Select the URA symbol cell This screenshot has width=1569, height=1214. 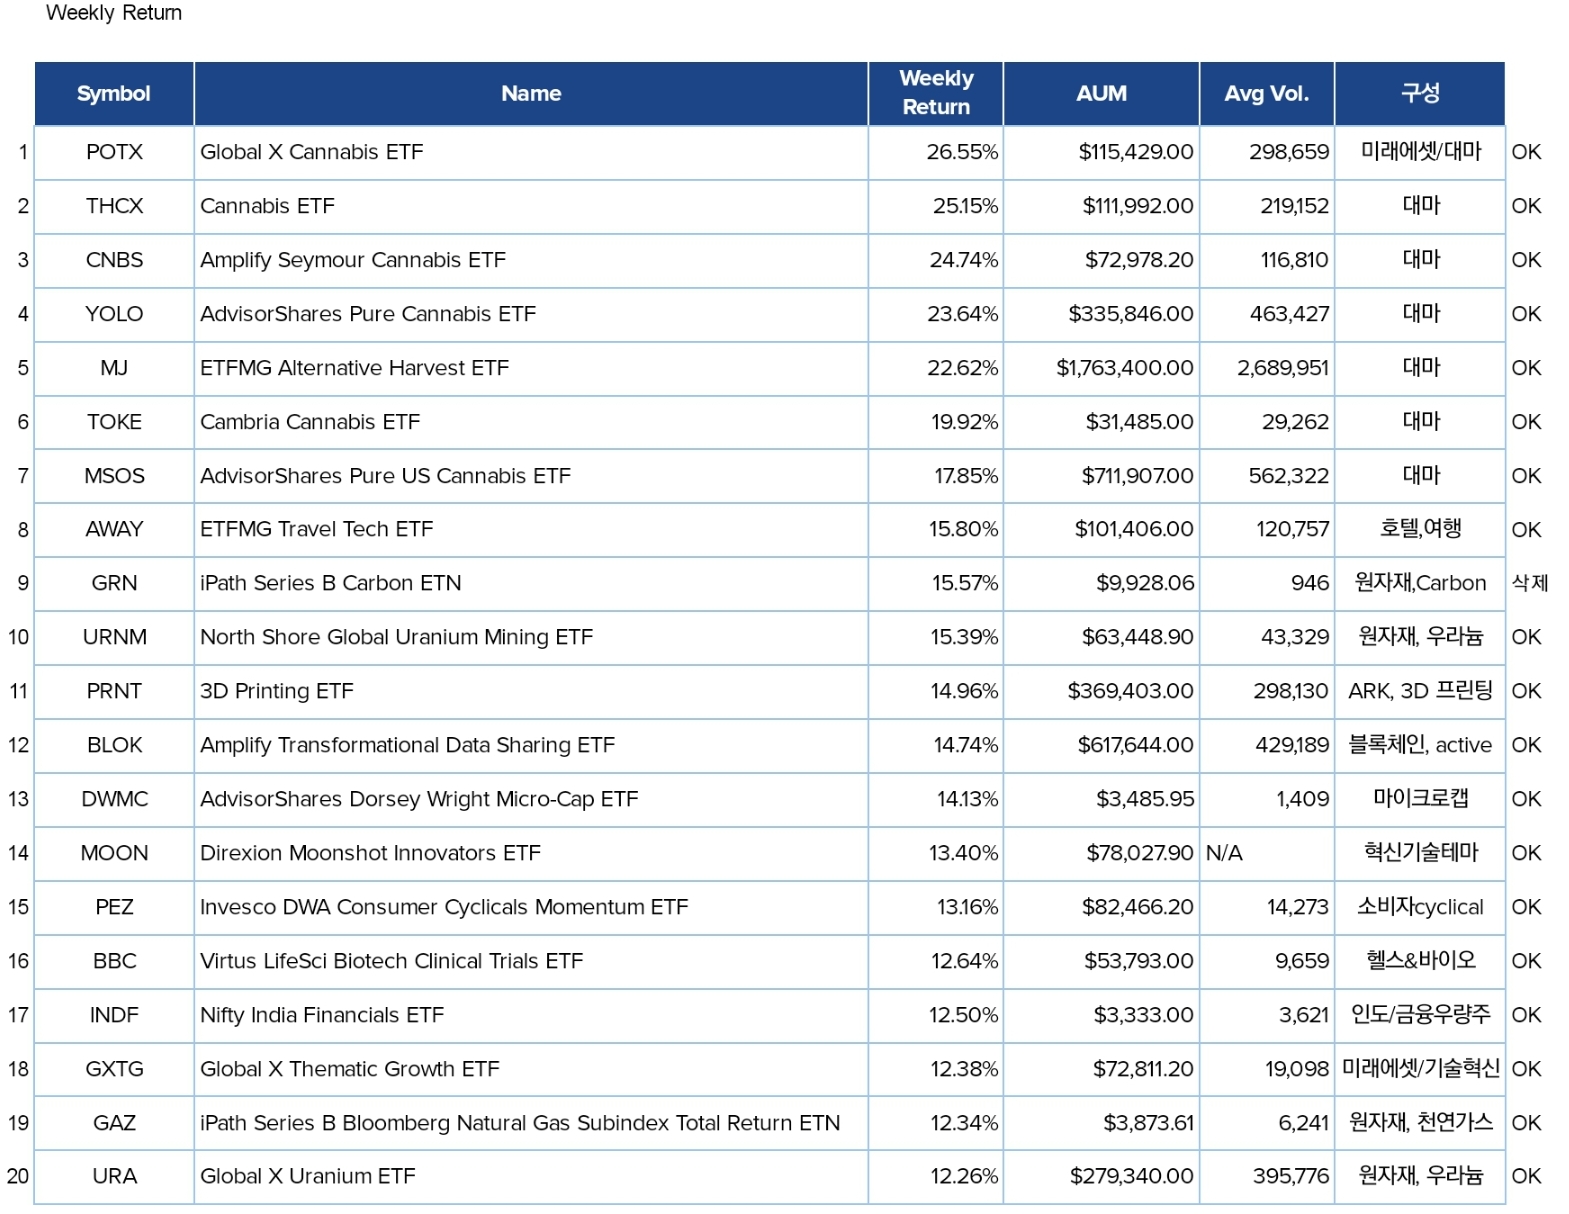click(114, 1176)
